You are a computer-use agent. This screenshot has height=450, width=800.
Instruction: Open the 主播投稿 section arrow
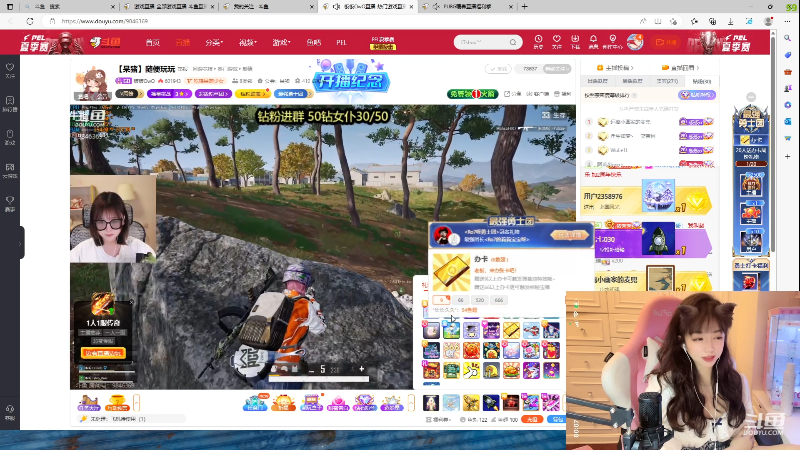[x=615, y=67]
